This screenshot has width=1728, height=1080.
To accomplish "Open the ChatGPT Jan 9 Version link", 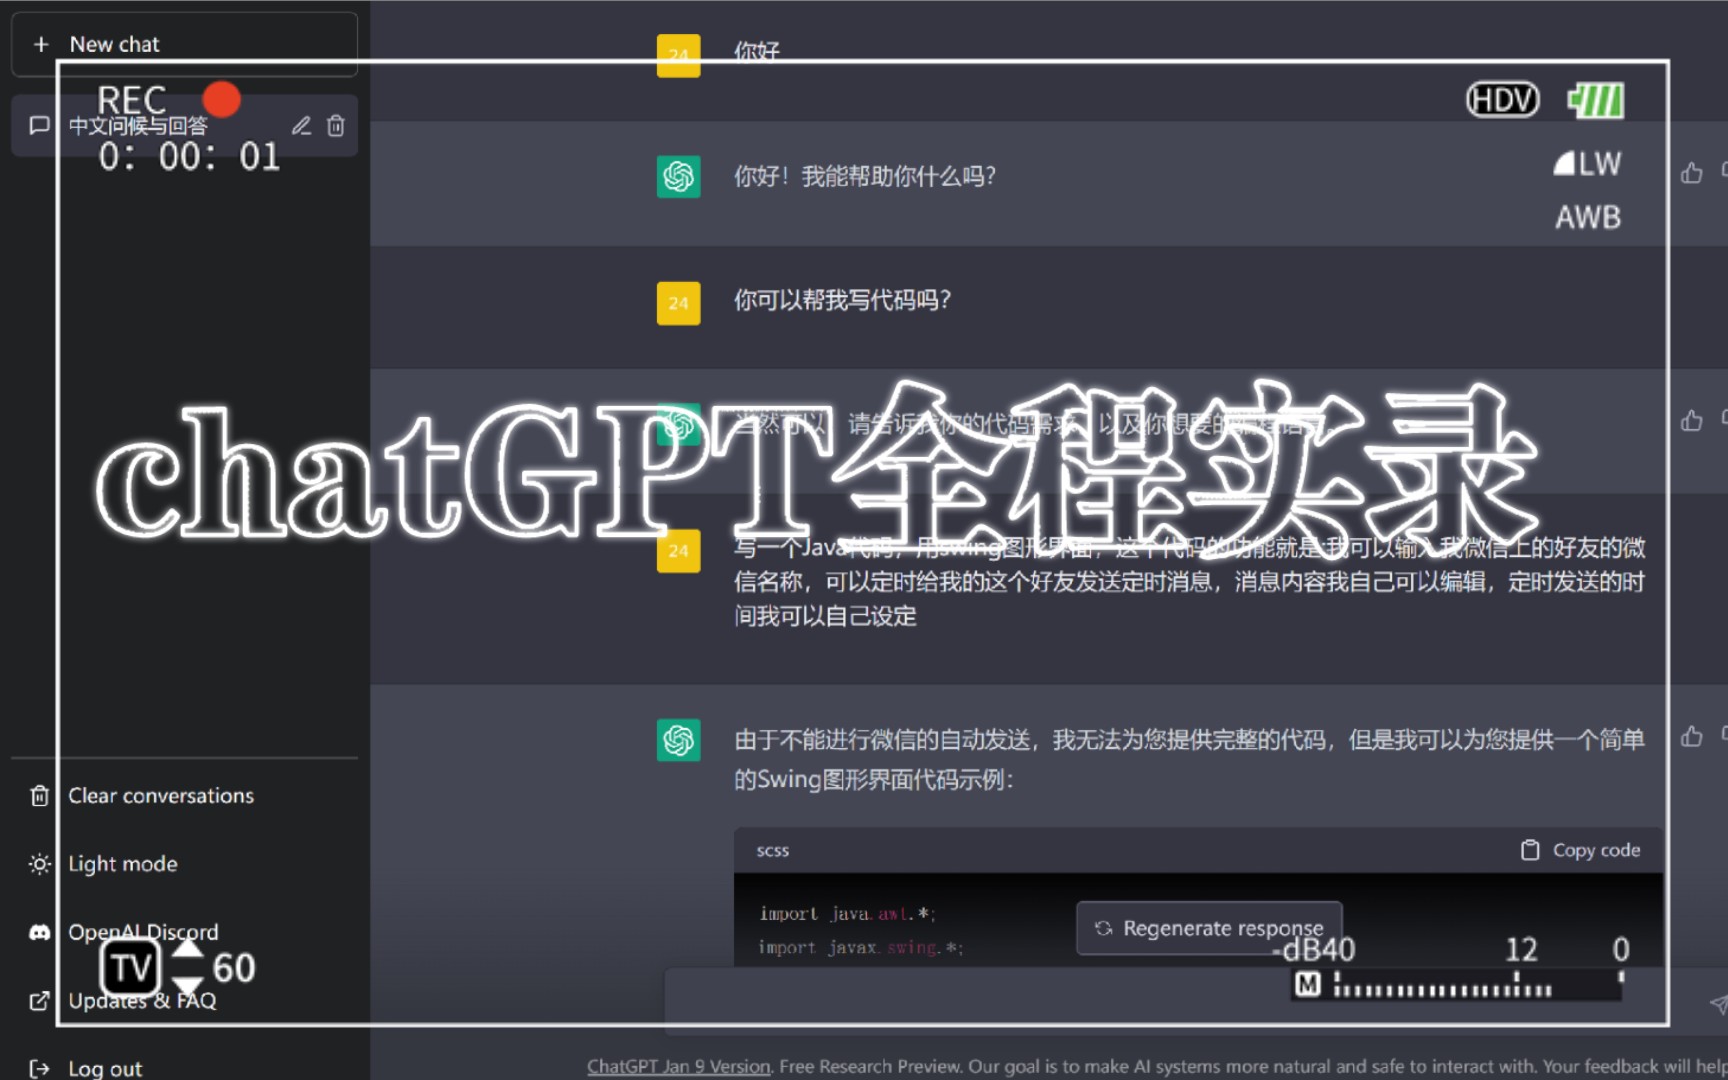I will [x=678, y=1066].
